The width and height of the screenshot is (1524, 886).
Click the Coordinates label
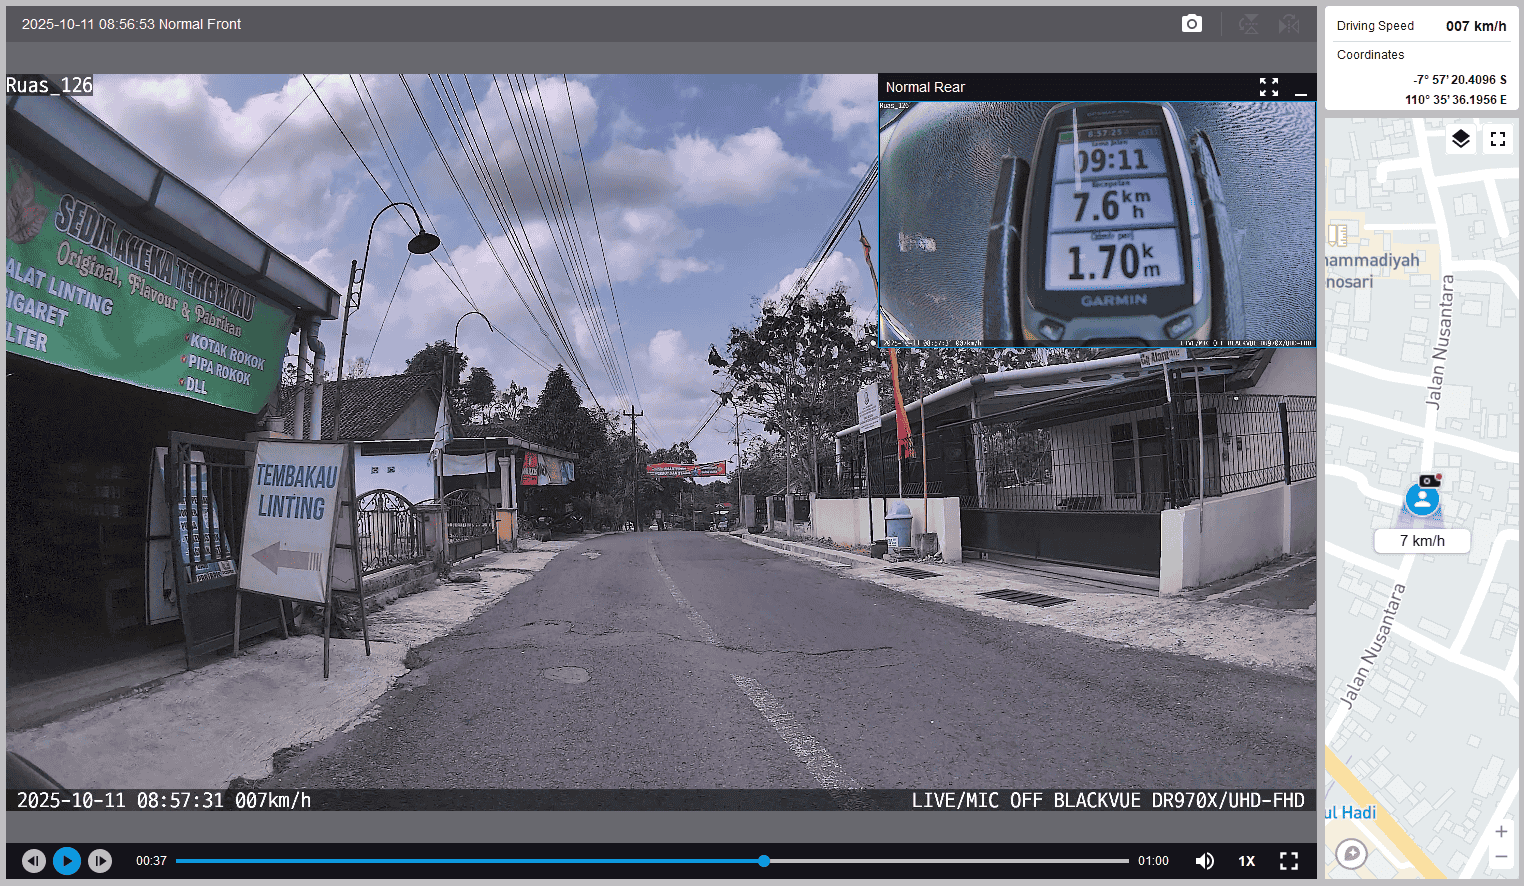(x=1370, y=55)
